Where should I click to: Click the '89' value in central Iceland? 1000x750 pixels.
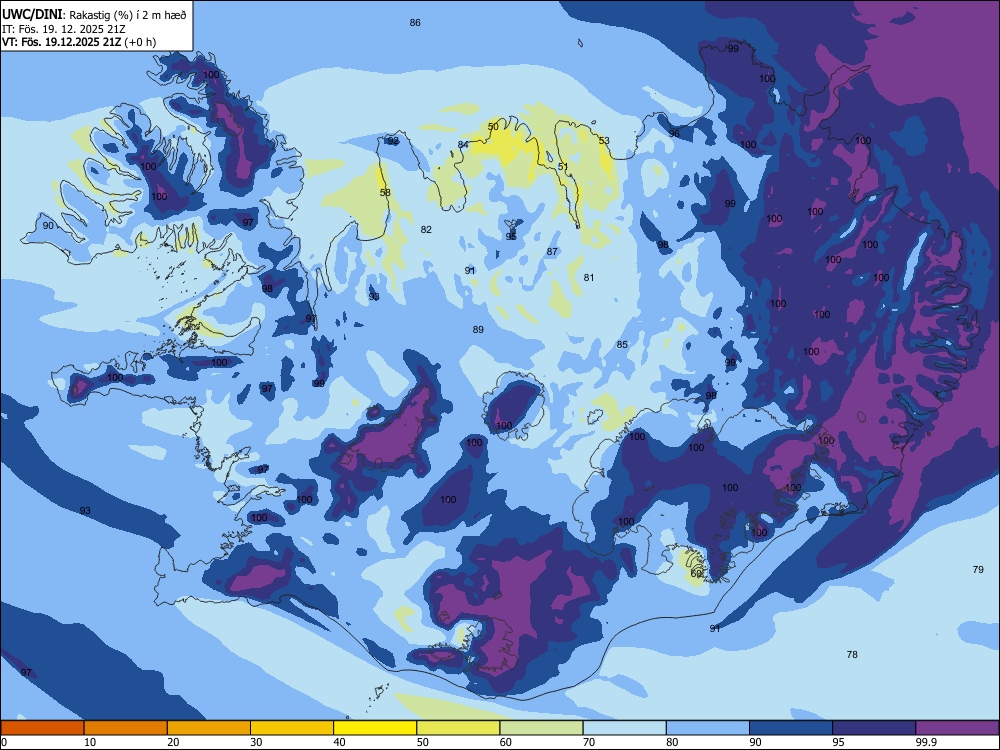(478, 330)
